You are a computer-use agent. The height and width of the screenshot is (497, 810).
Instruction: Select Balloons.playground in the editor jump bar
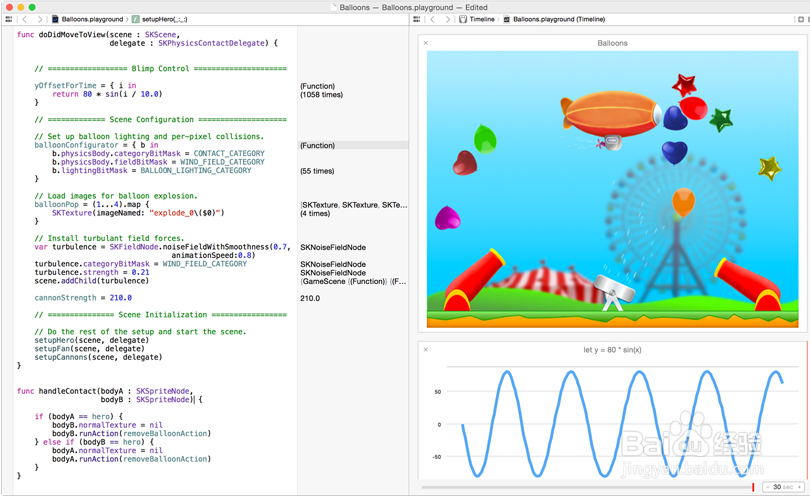click(x=92, y=19)
